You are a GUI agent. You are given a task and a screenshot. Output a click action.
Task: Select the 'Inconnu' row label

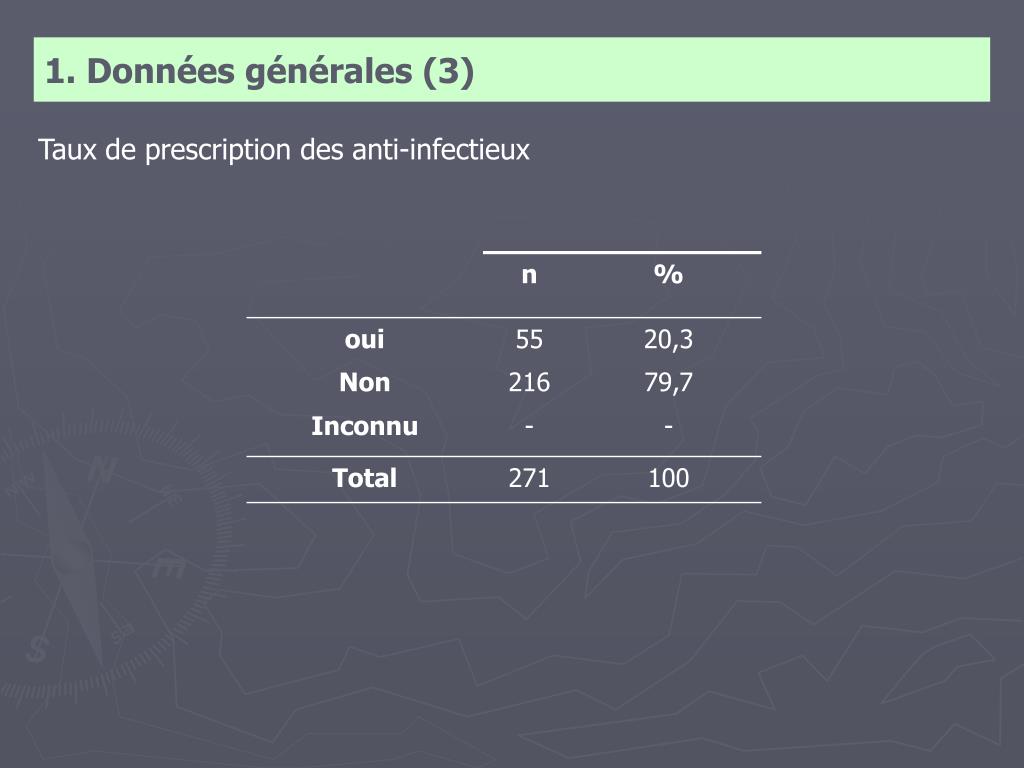tap(364, 426)
